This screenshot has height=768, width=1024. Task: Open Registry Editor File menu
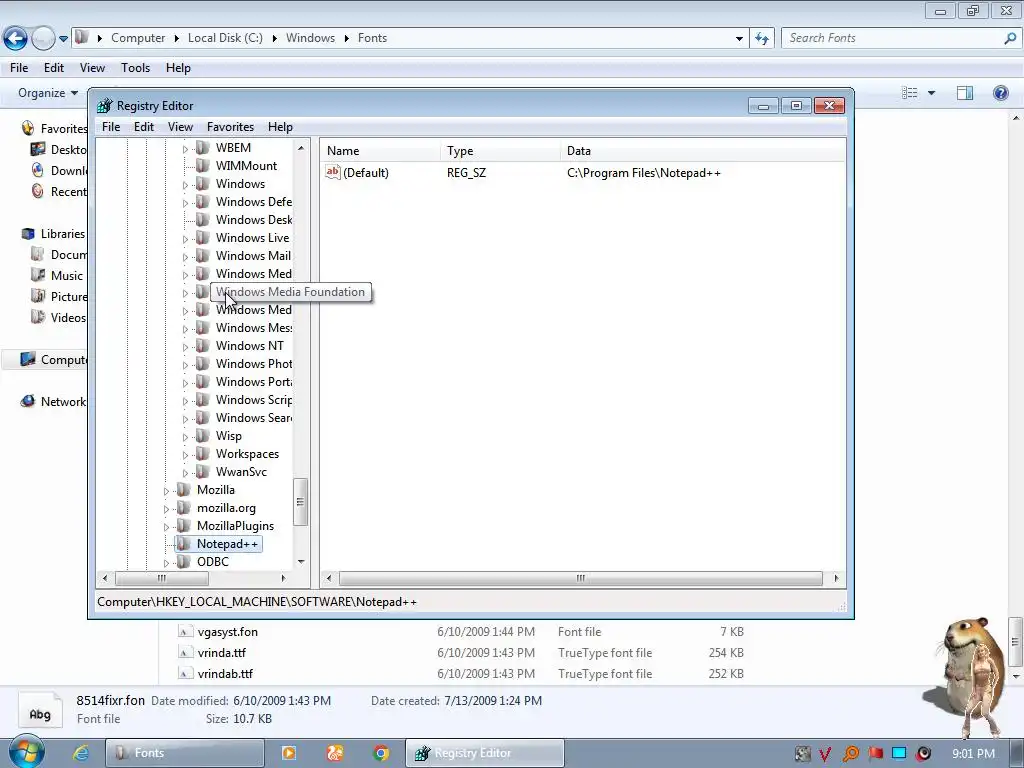pos(111,127)
